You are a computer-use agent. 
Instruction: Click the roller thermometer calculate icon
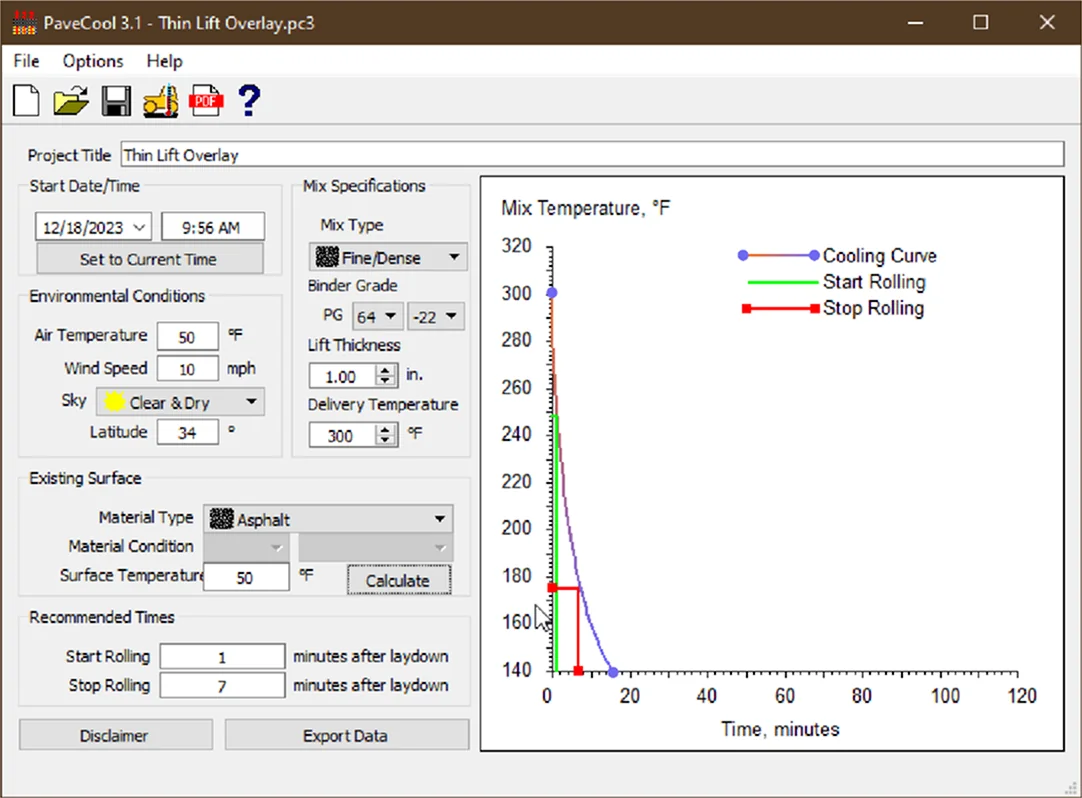[x=160, y=100]
